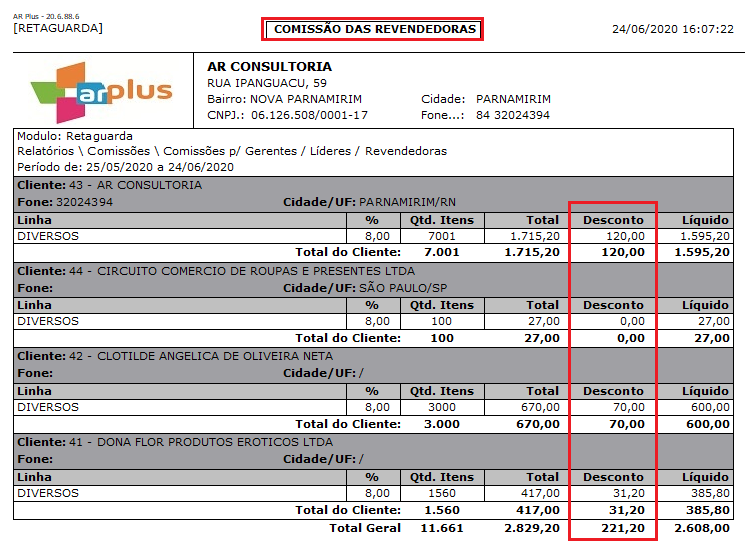Screen dimensions: 745x555
Task: Click Desconto value 120,00 in client 43 DIVERSOS row
Action: [x=625, y=236]
